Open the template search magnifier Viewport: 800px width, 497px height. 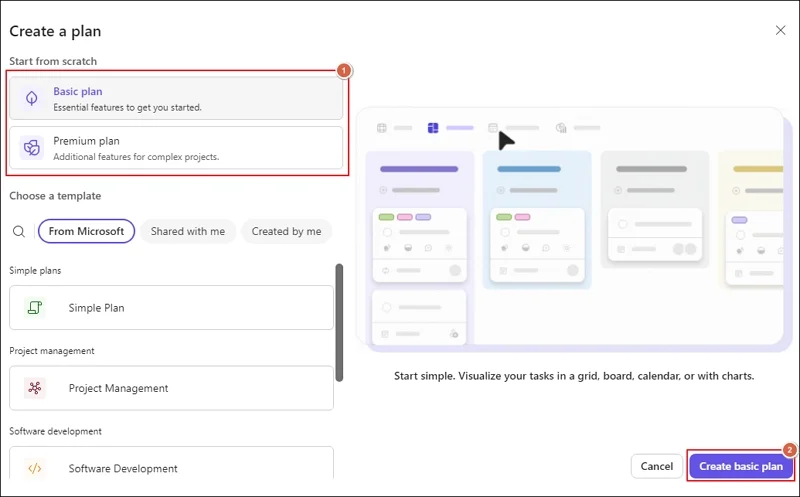tap(19, 232)
